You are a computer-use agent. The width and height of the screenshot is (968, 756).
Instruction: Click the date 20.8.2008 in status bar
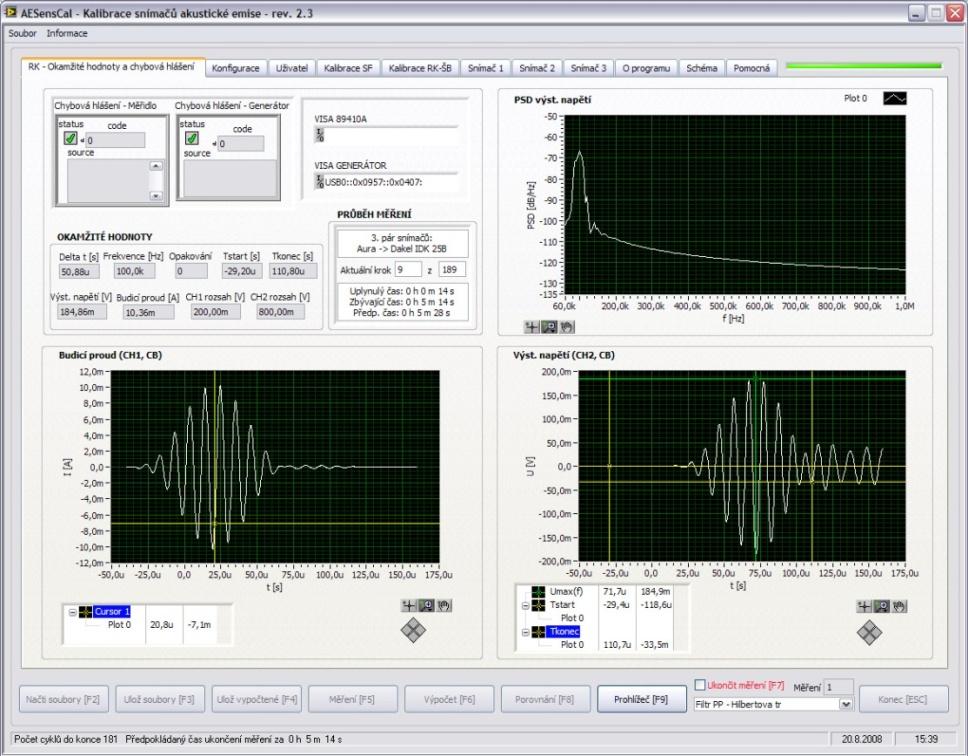(x=861, y=739)
